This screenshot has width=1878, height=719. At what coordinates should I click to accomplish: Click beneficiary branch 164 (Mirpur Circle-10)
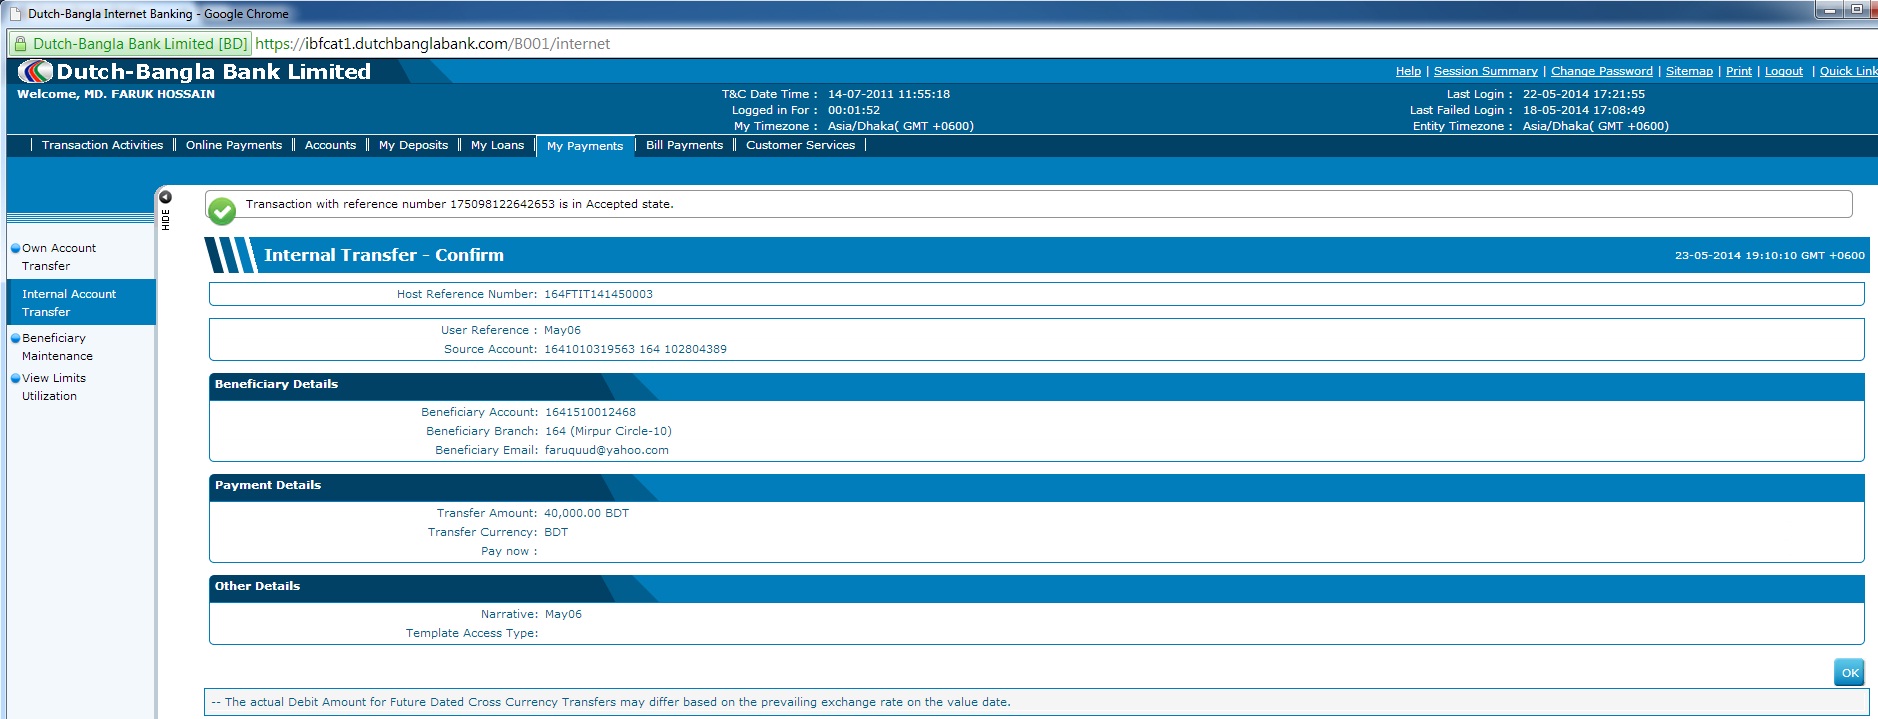608,431
